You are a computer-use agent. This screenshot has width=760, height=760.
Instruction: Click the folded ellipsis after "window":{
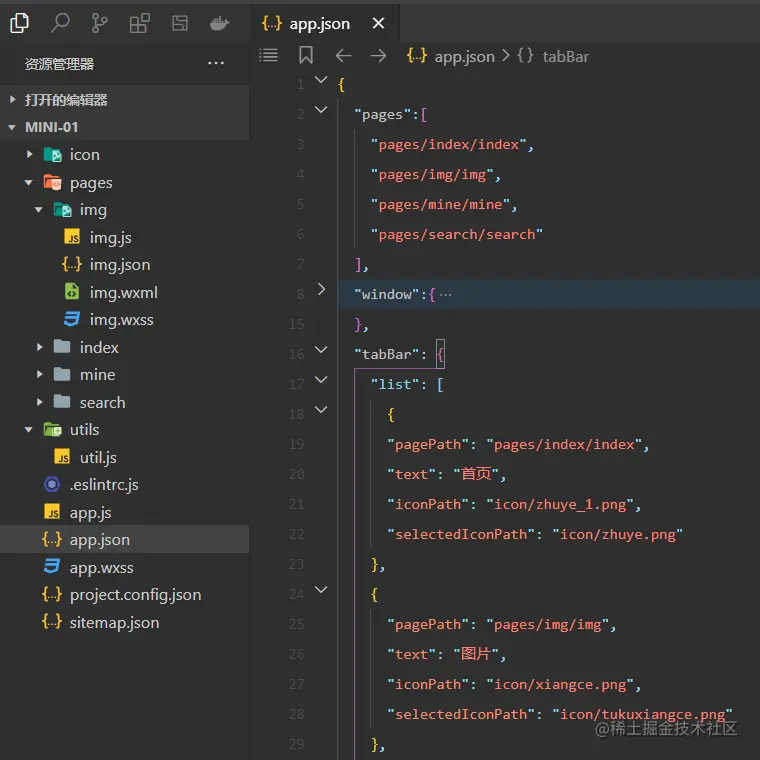click(445, 295)
